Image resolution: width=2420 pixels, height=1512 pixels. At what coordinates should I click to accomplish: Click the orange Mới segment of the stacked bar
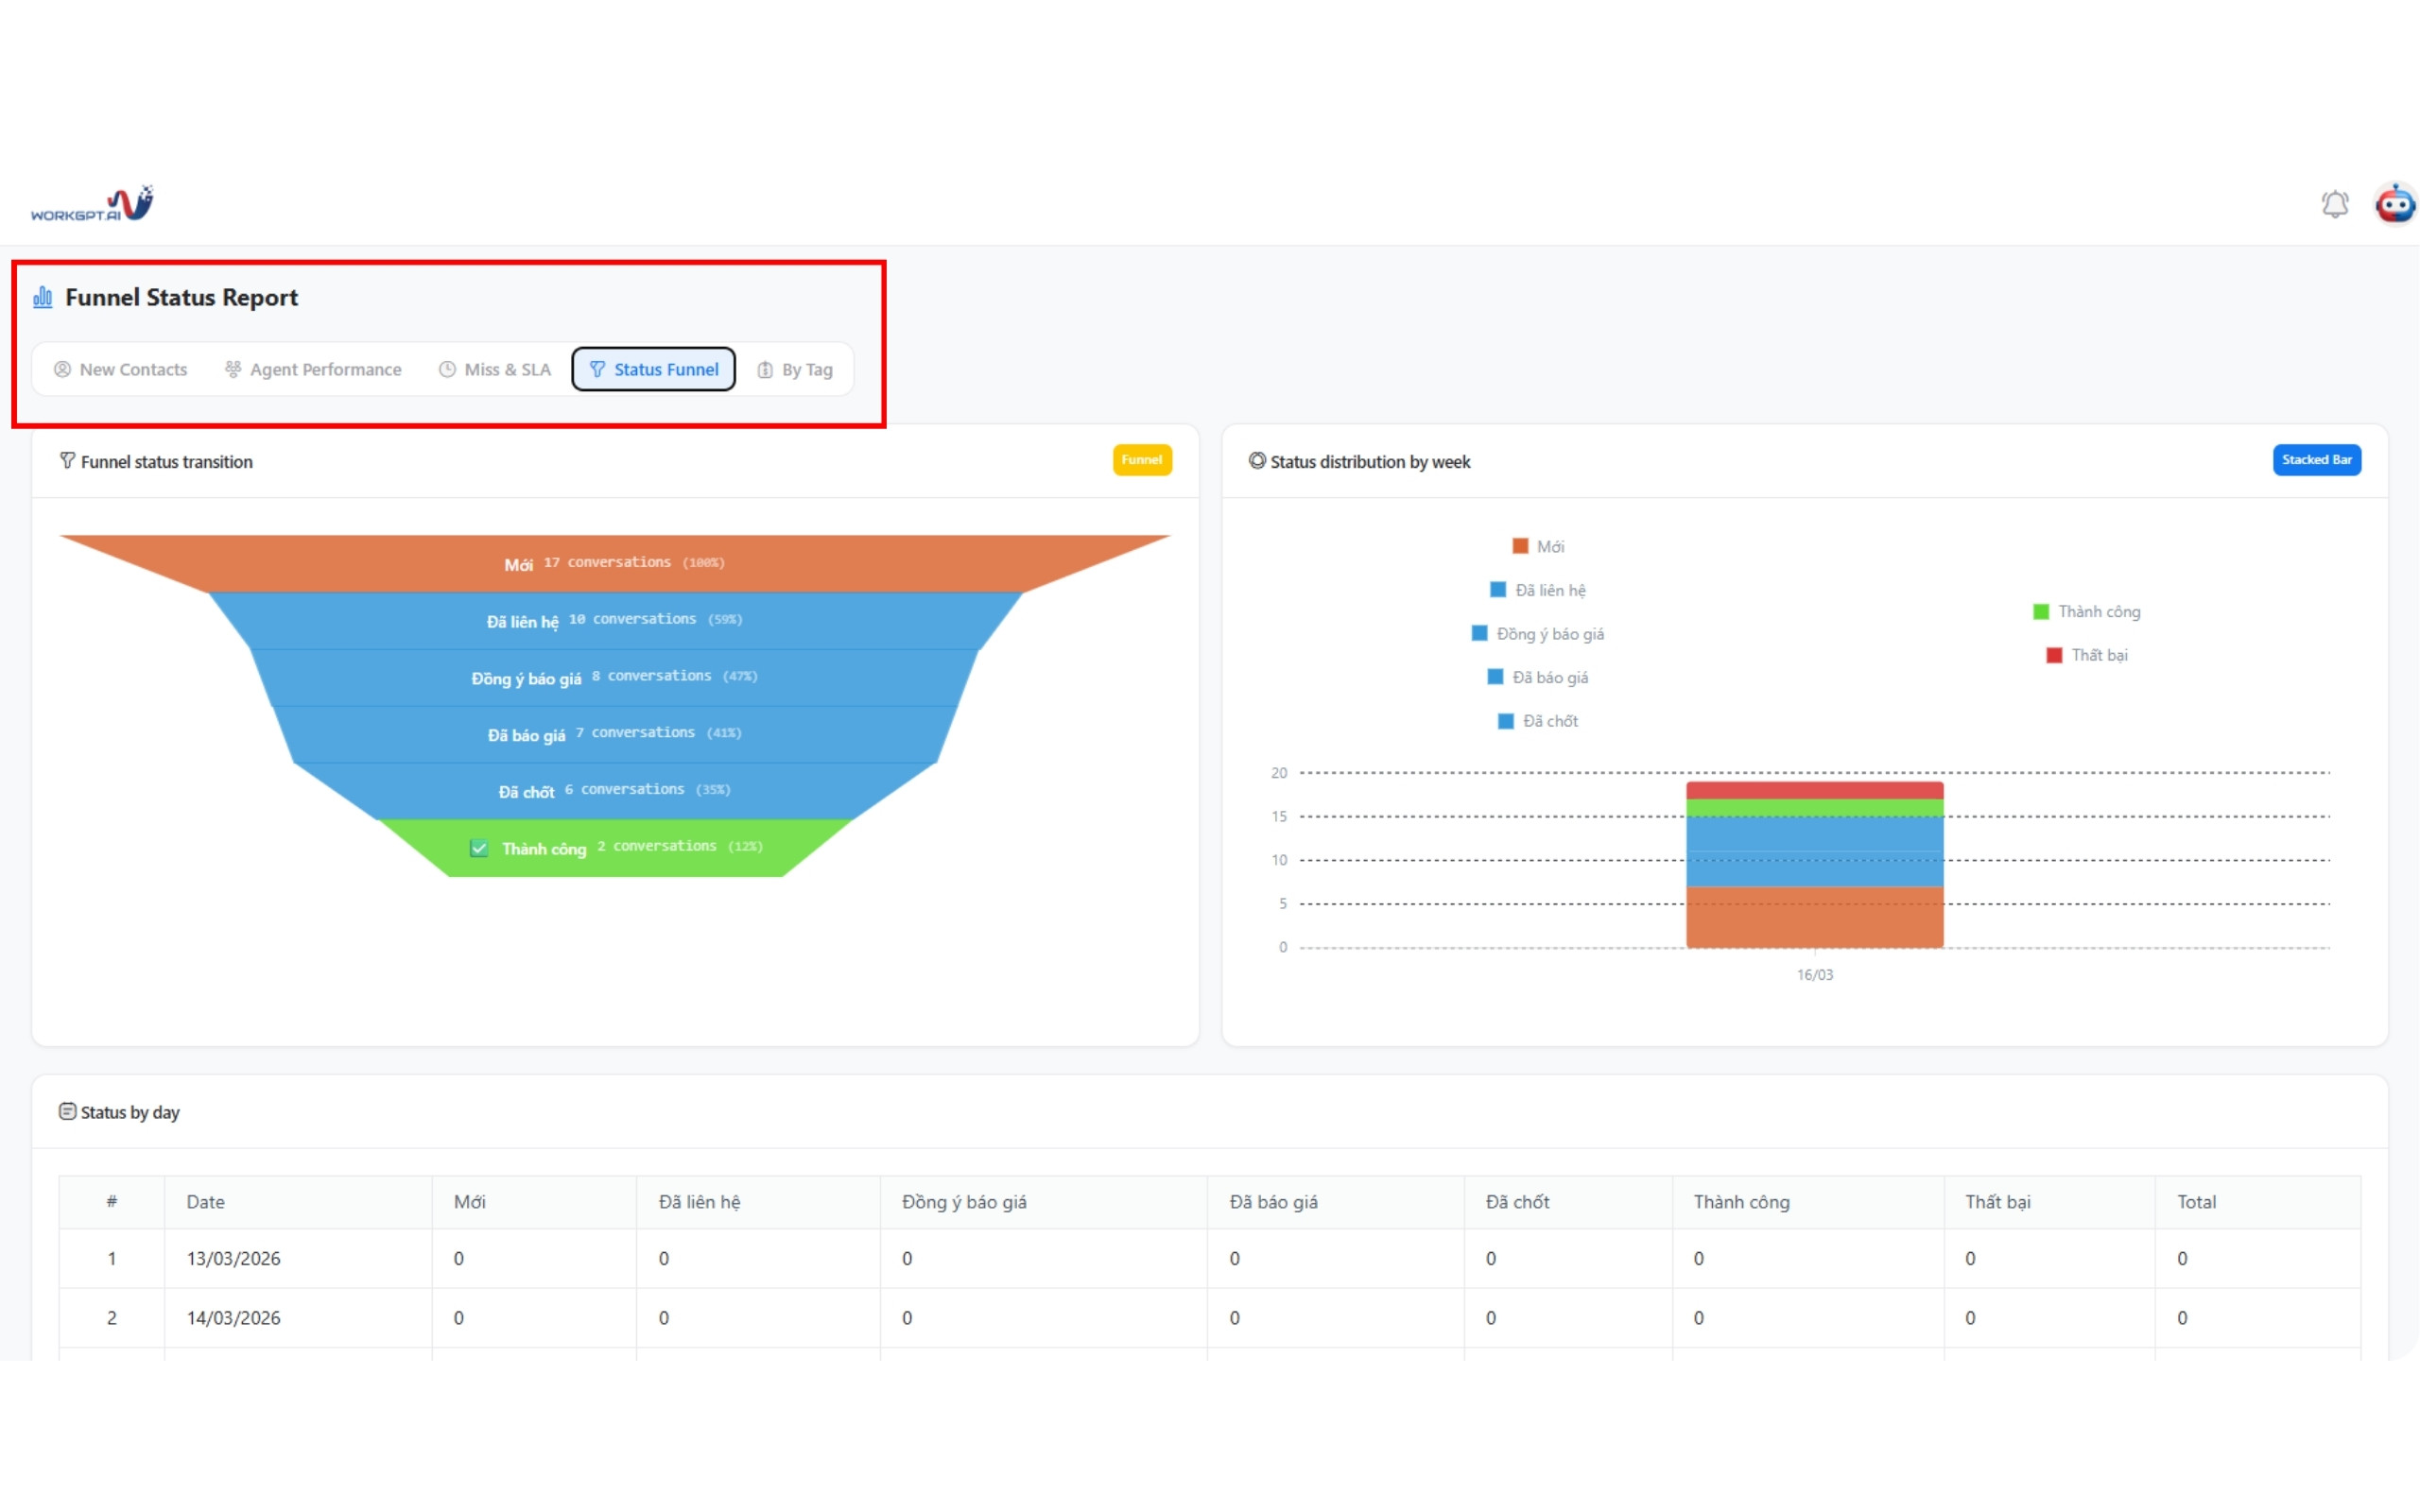coord(1814,917)
